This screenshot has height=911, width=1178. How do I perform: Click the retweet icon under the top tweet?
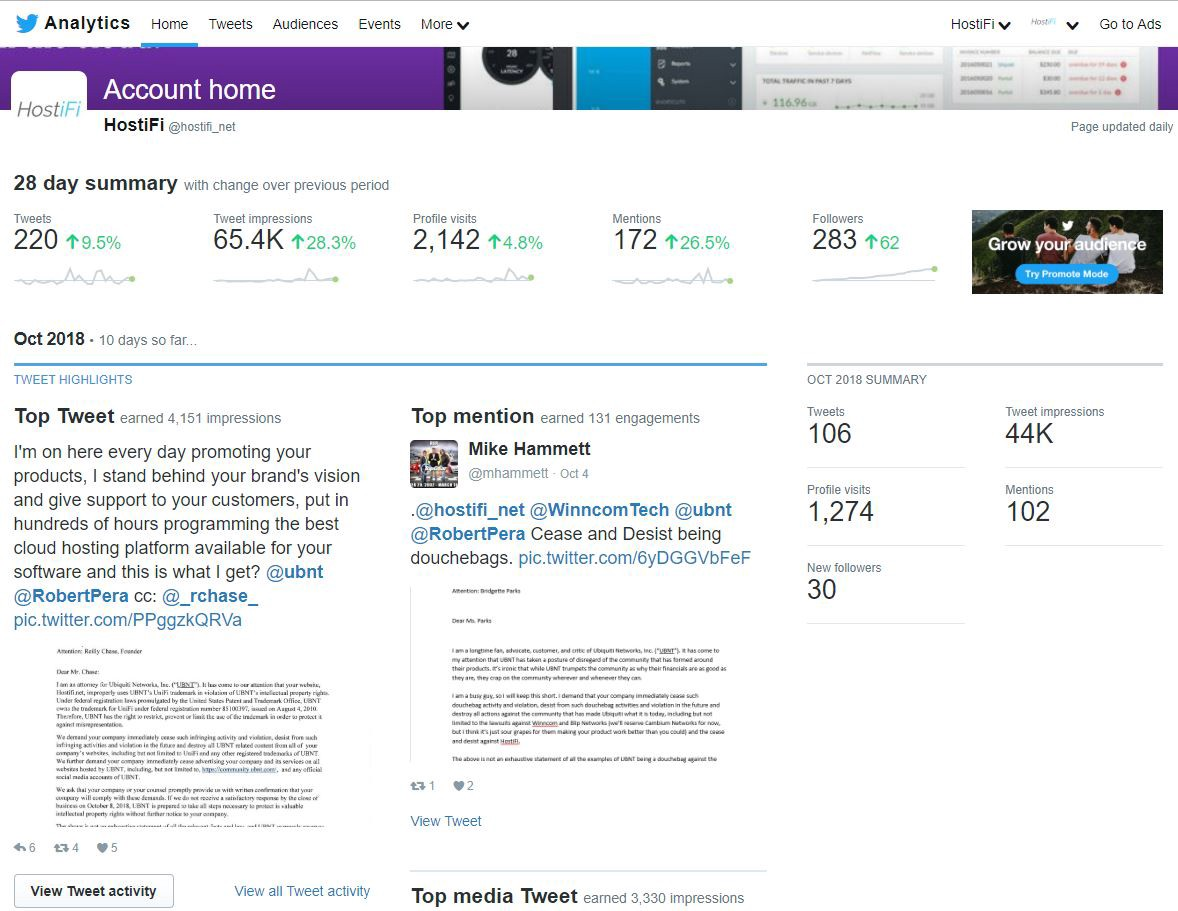click(x=61, y=847)
